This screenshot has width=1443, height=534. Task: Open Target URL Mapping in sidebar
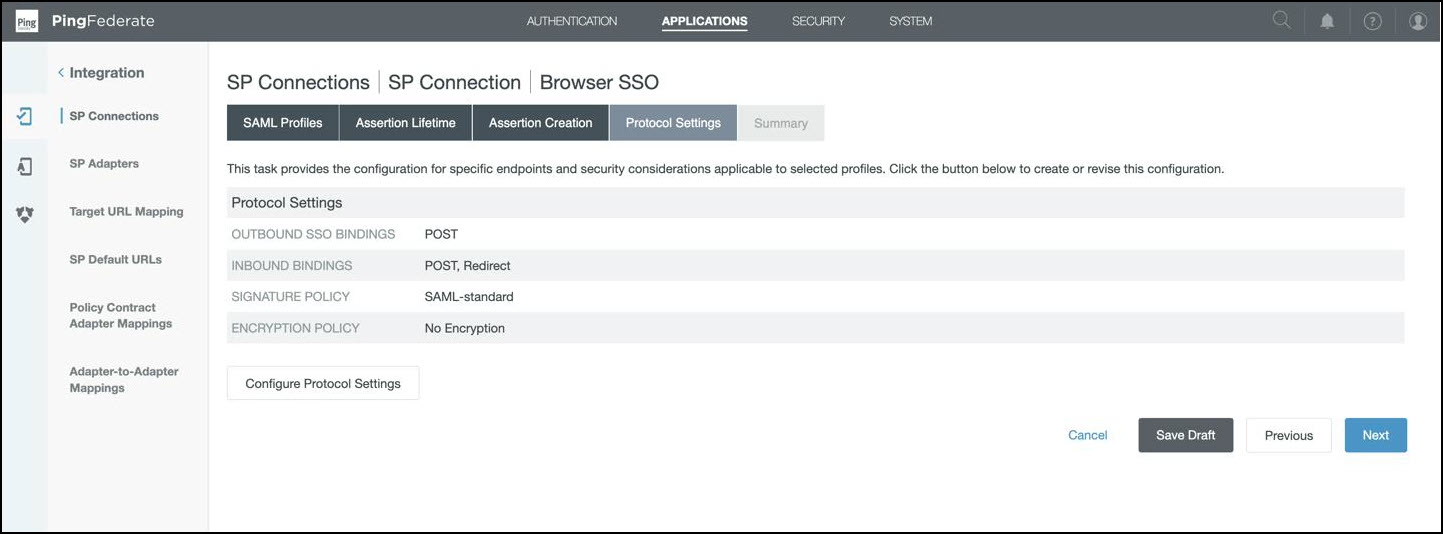[126, 212]
